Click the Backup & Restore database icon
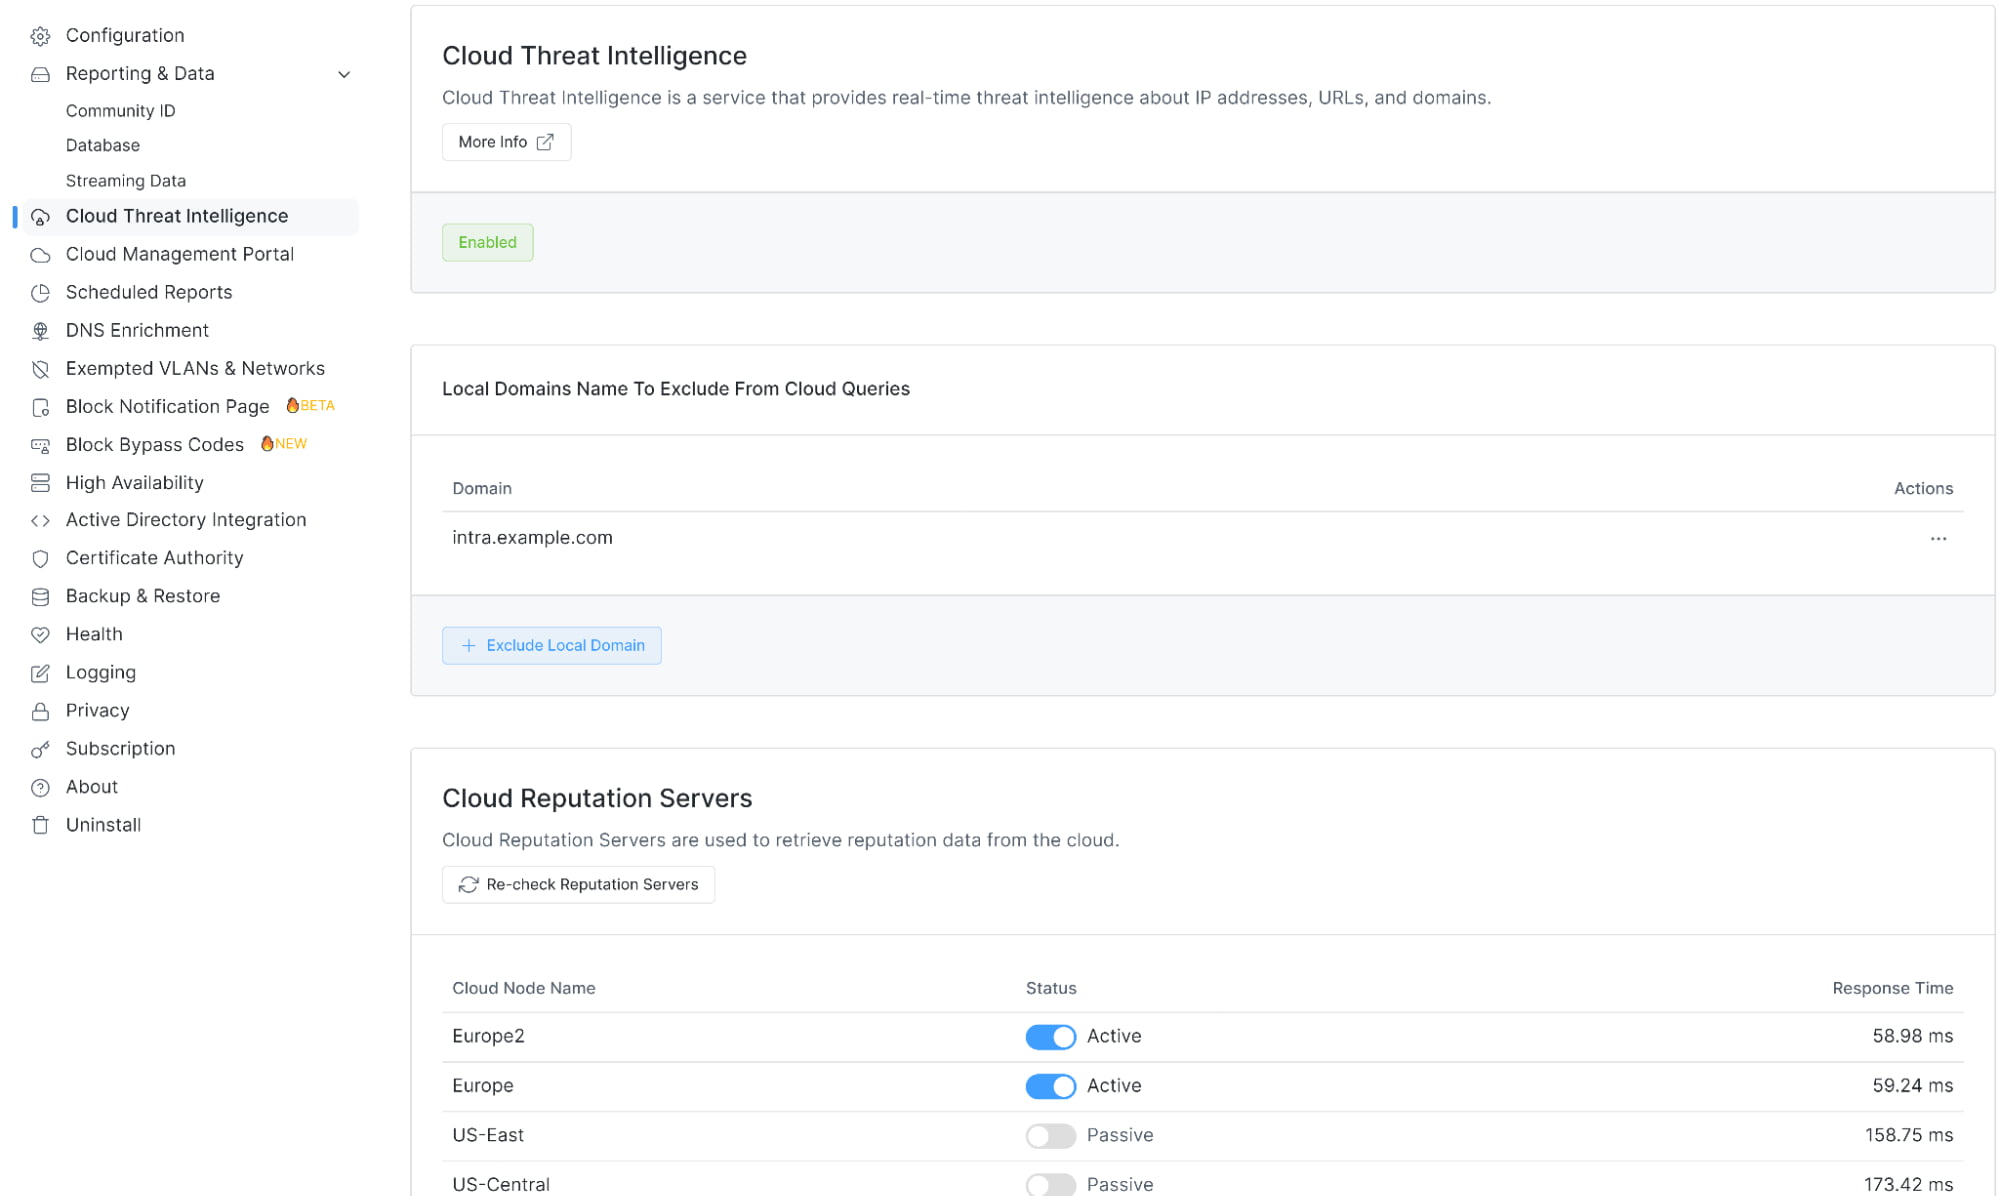This screenshot has width=1999, height=1196. [x=40, y=597]
